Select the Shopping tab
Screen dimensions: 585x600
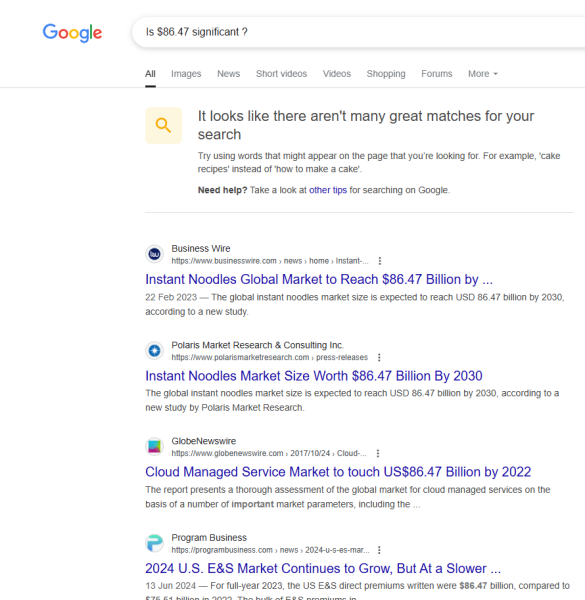[x=386, y=74]
